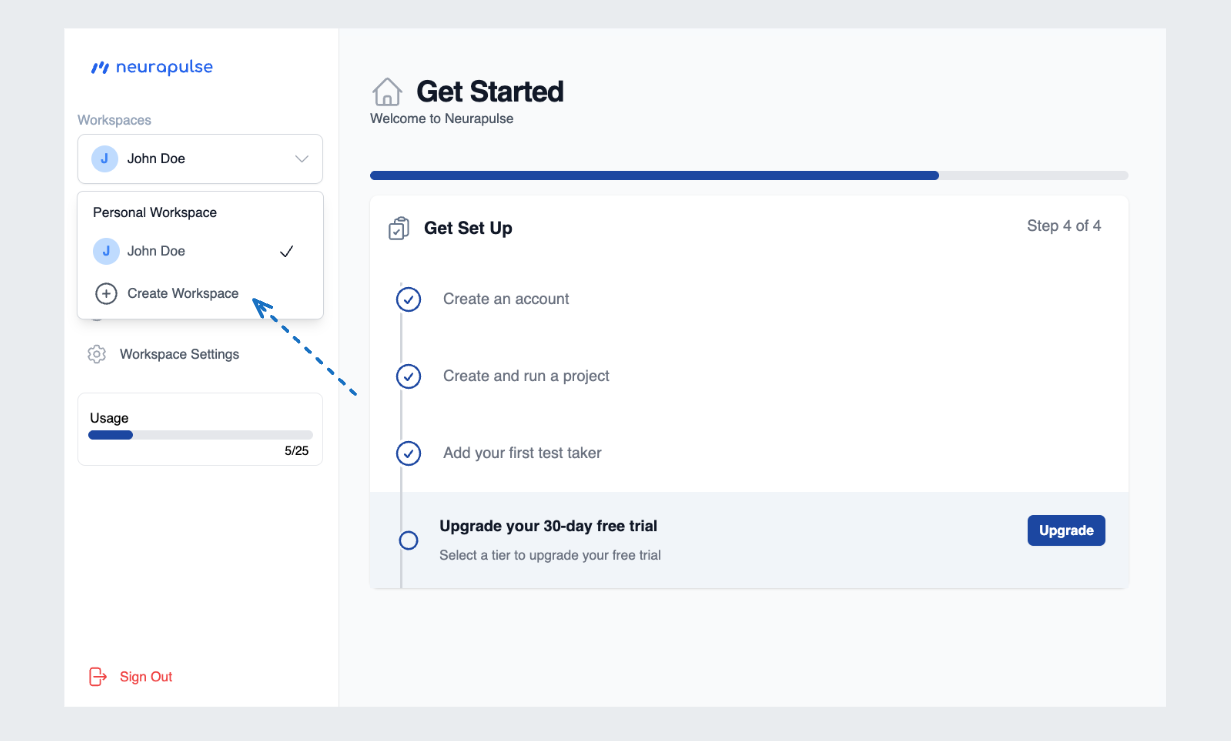Image resolution: width=1231 pixels, height=741 pixels.
Task: Click the John Doe avatar badge in sidebar
Action: pyautogui.click(x=104, y=158)
